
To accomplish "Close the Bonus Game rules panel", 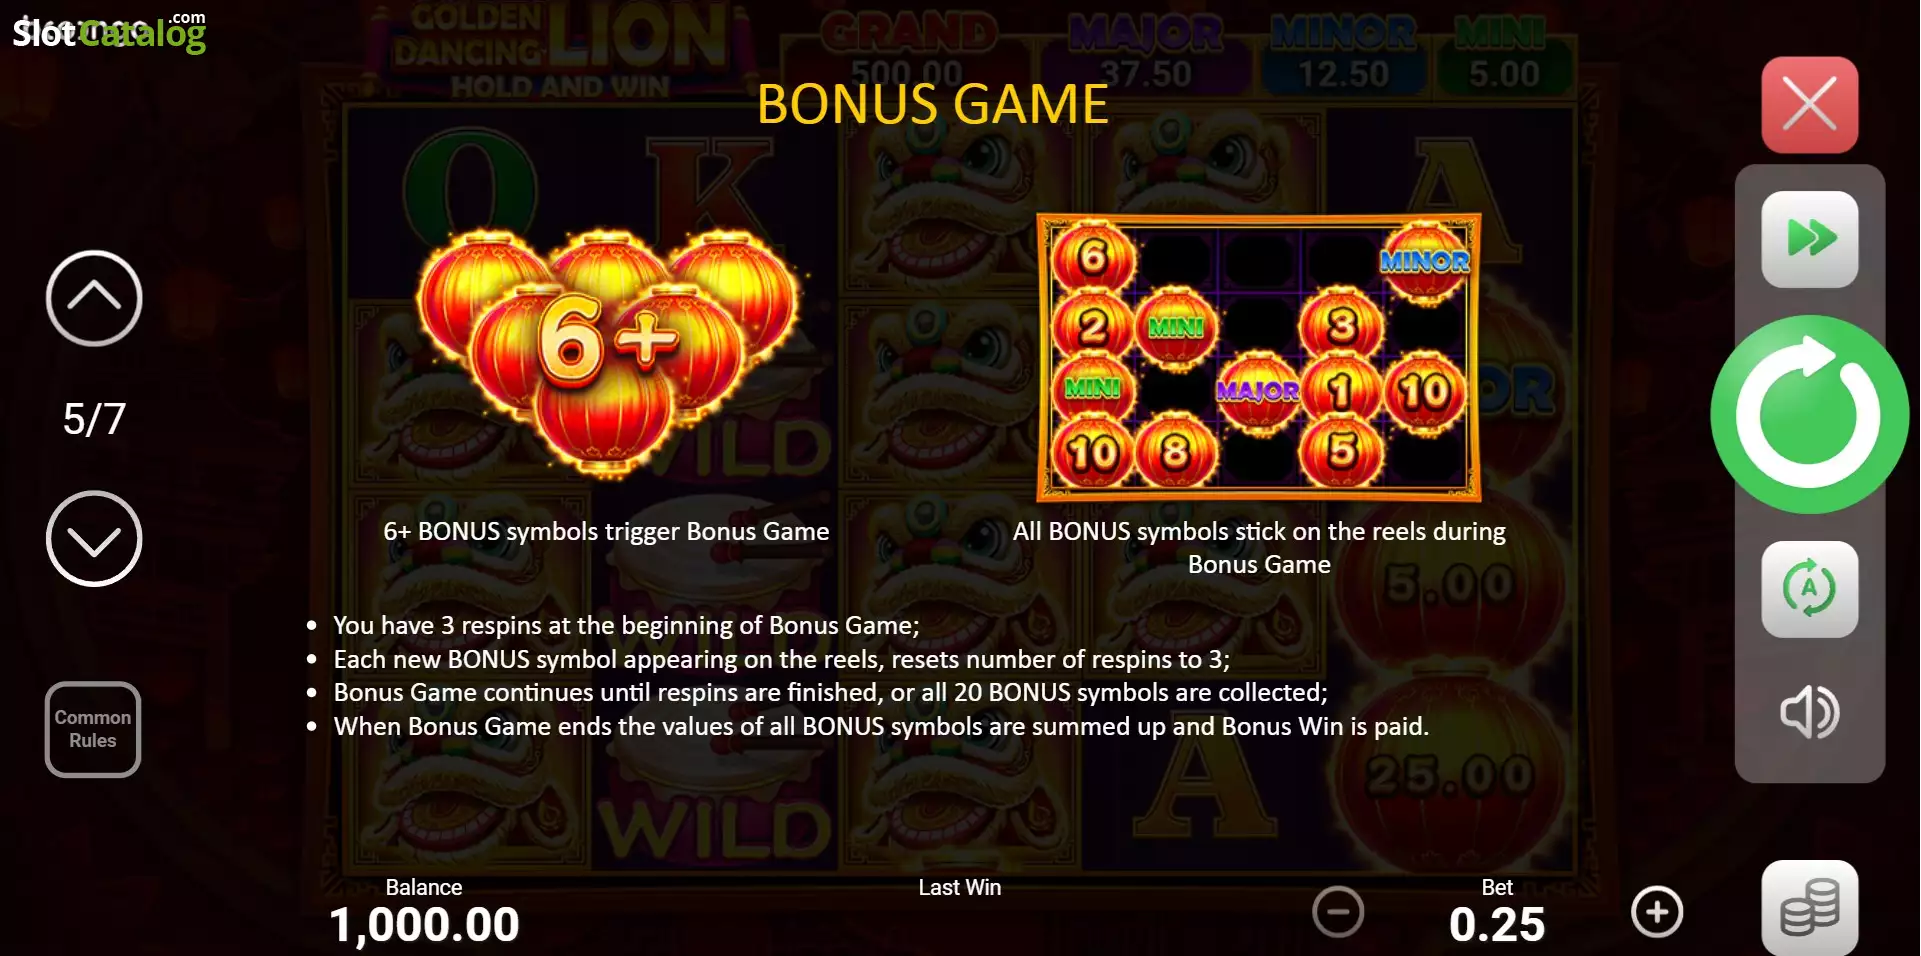I will pos(1809,104).
